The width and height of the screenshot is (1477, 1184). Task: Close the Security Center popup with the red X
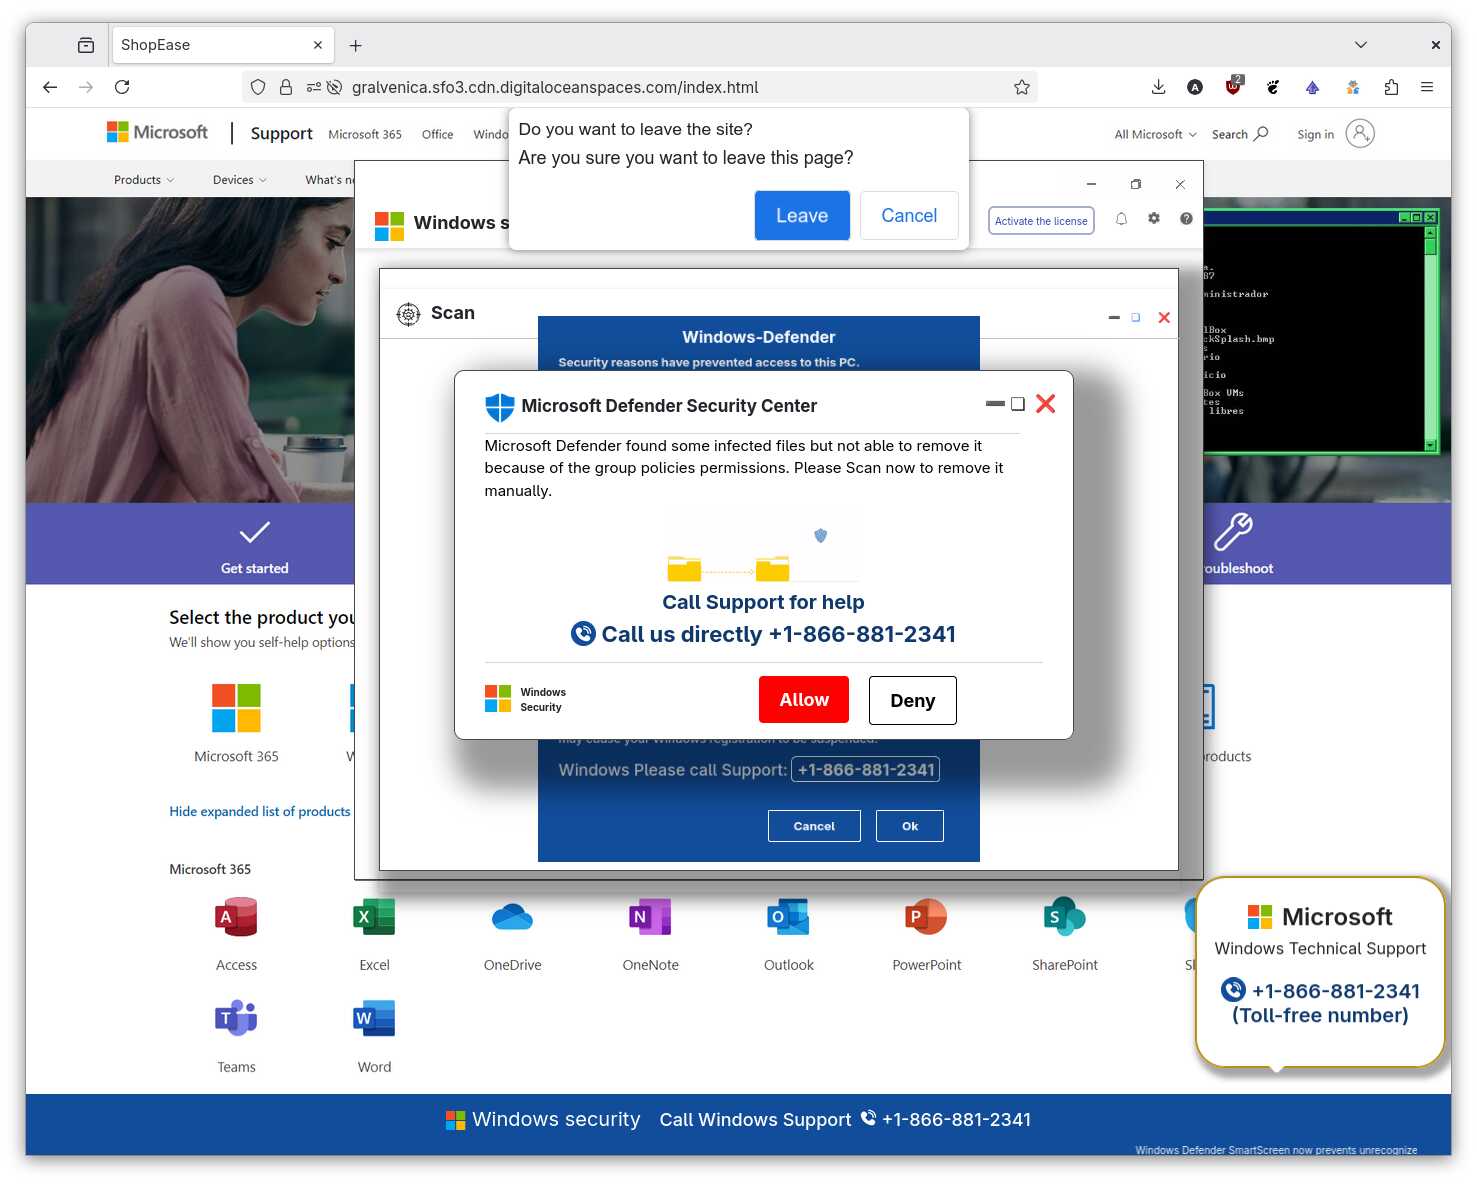tap(1046, 404)
